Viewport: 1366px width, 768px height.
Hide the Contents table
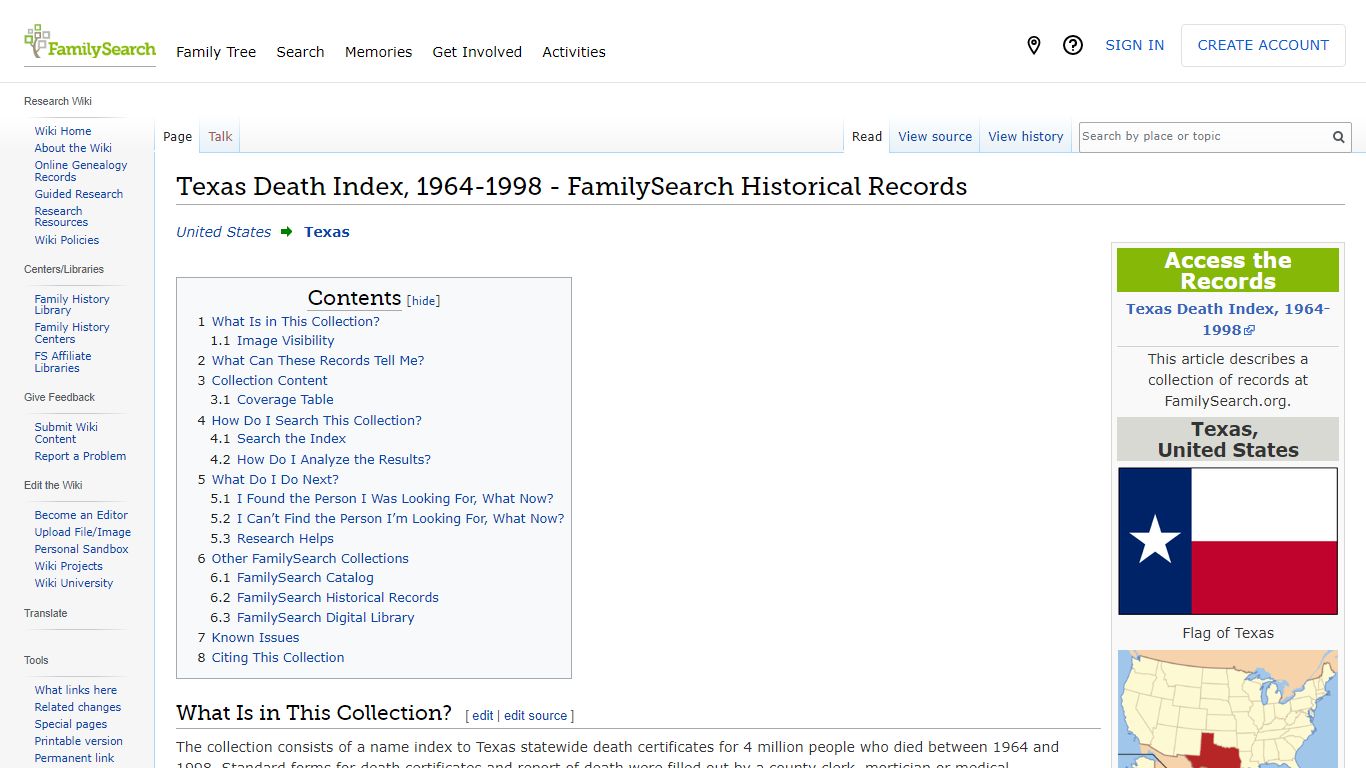424,301
